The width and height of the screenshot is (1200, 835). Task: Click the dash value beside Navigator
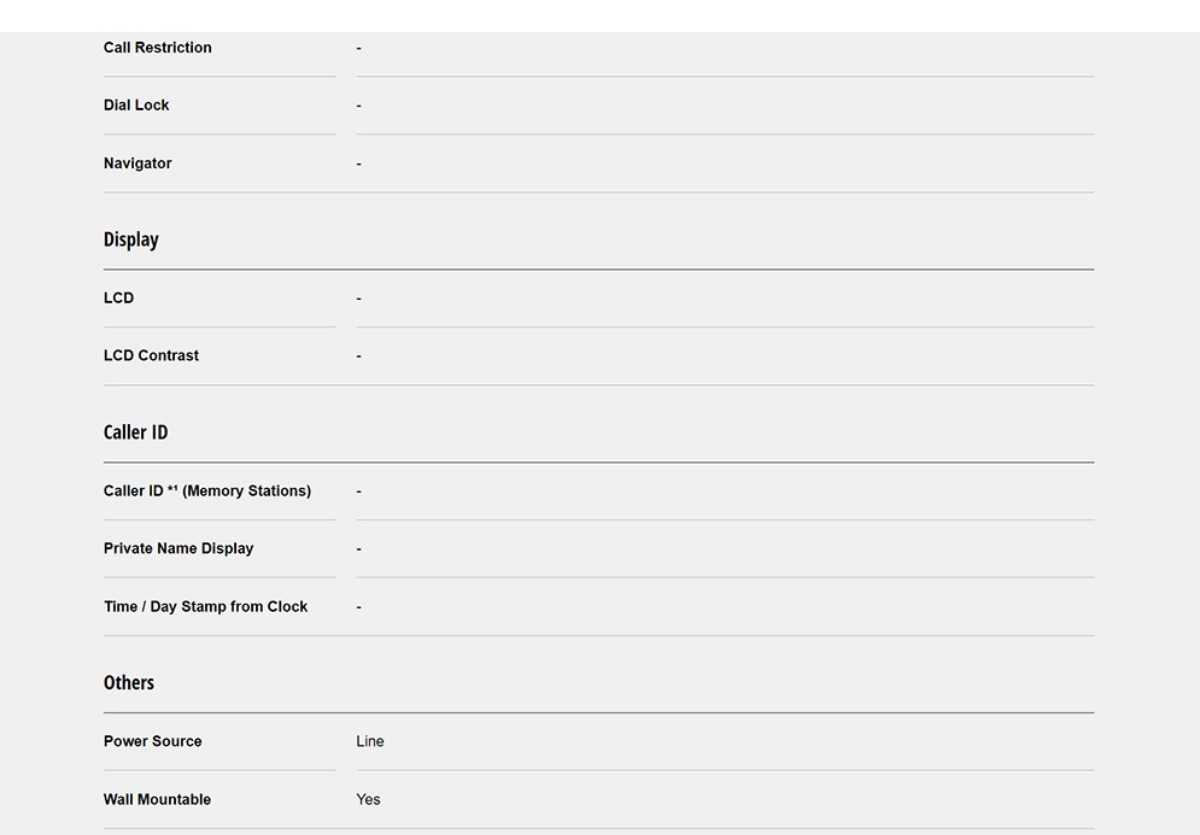[359, 165]
